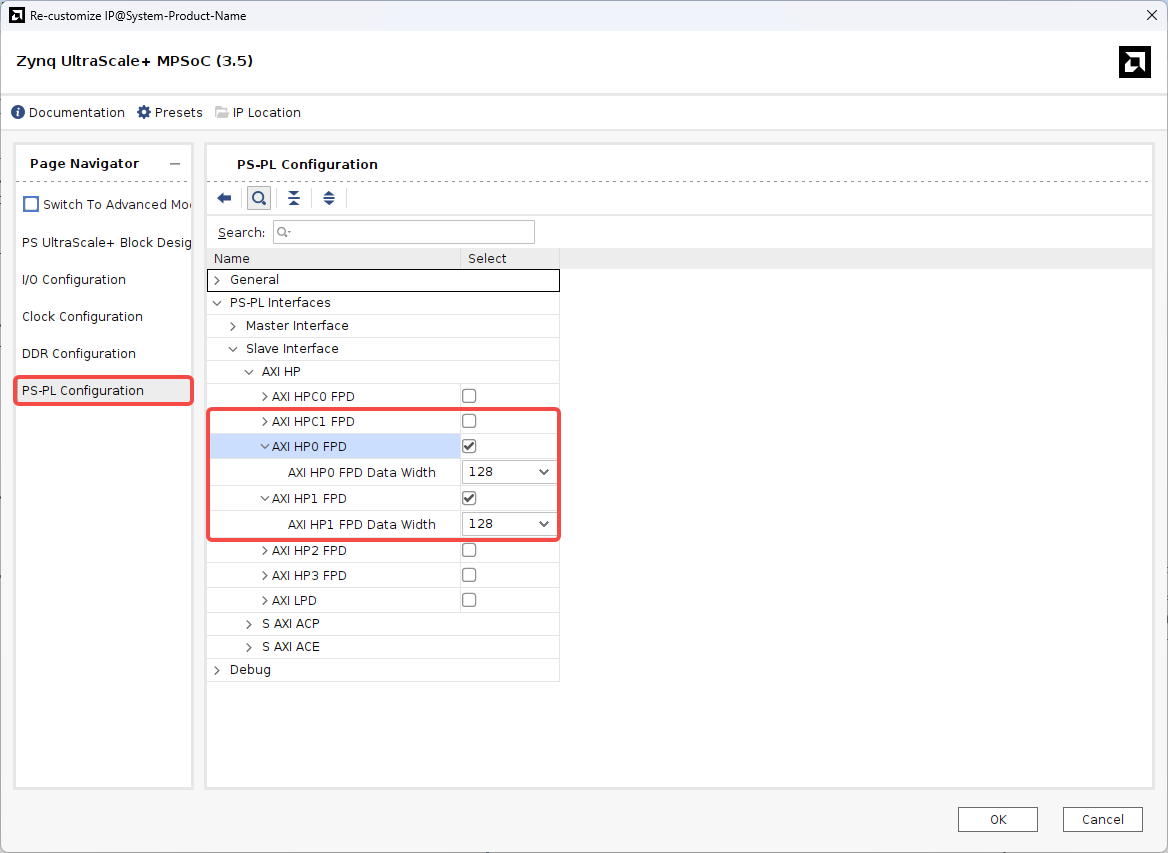1168x853 pixels.
Task: Enable AXI HP2 FPD checkbox
Action: (x=469, y=551)
